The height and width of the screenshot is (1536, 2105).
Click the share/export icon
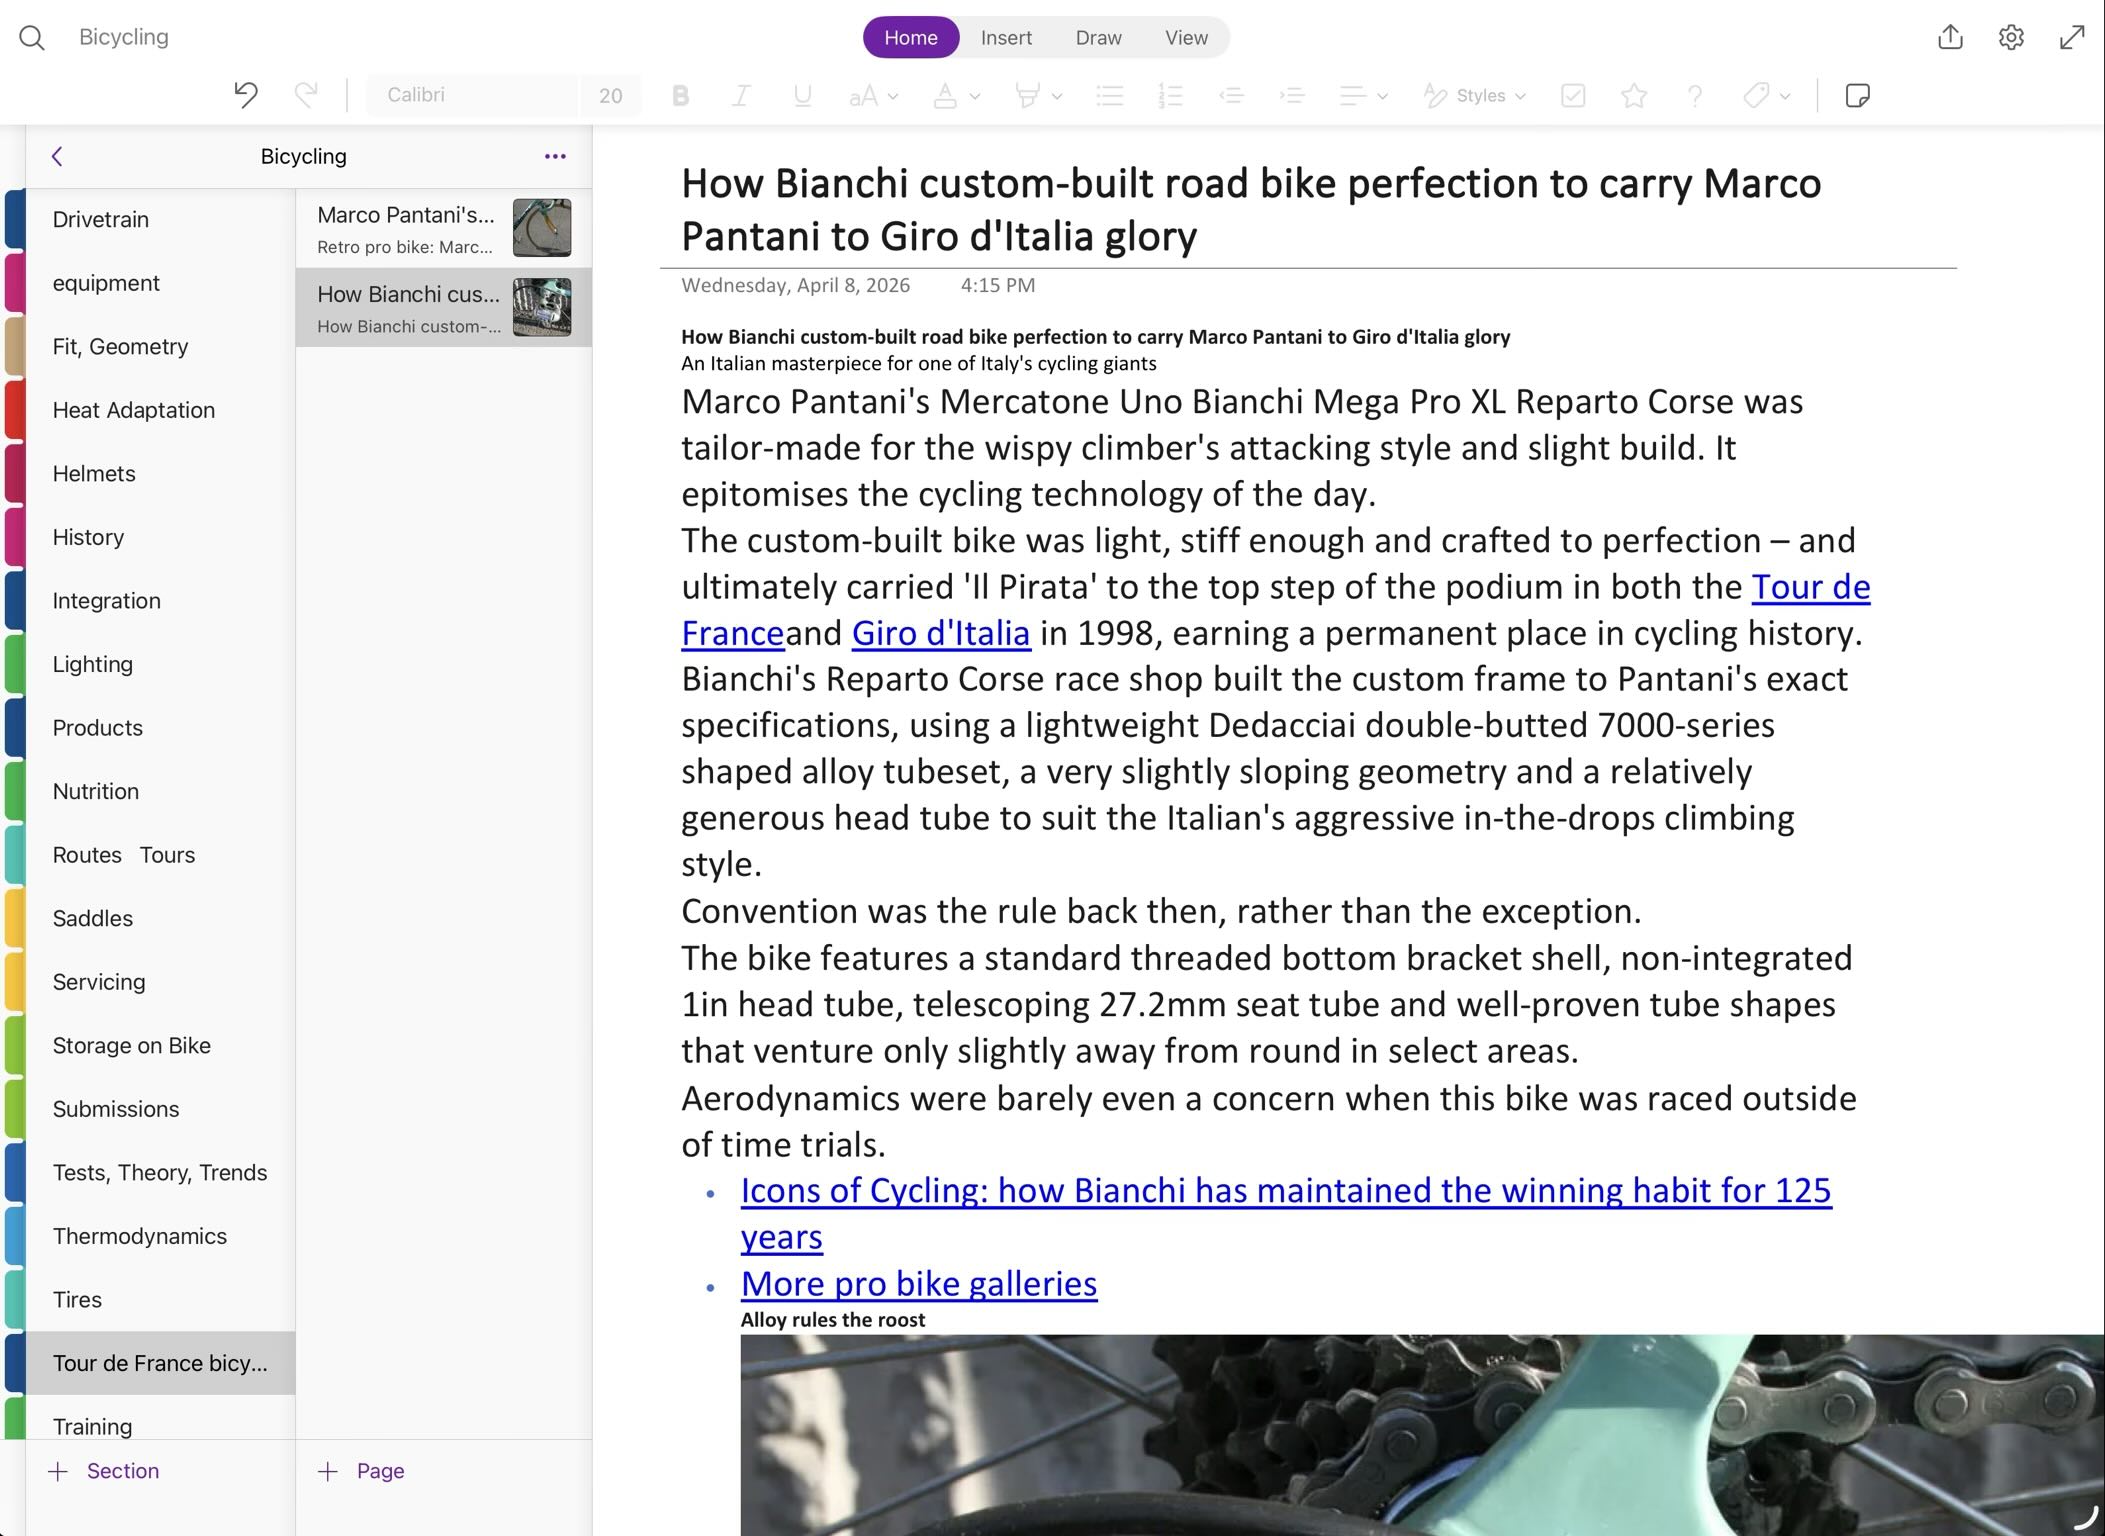tap(1950, 38)
